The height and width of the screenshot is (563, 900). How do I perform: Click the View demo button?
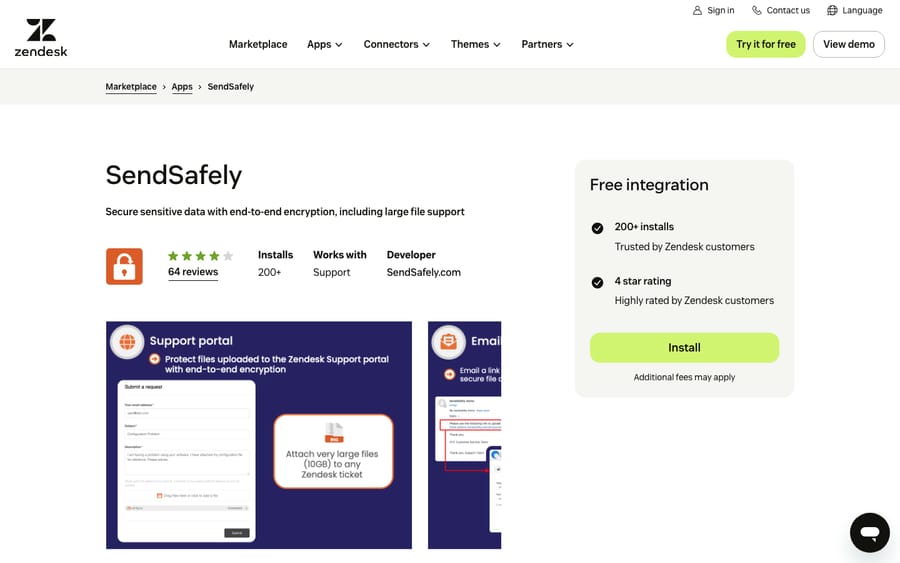(x=849, y=44)
